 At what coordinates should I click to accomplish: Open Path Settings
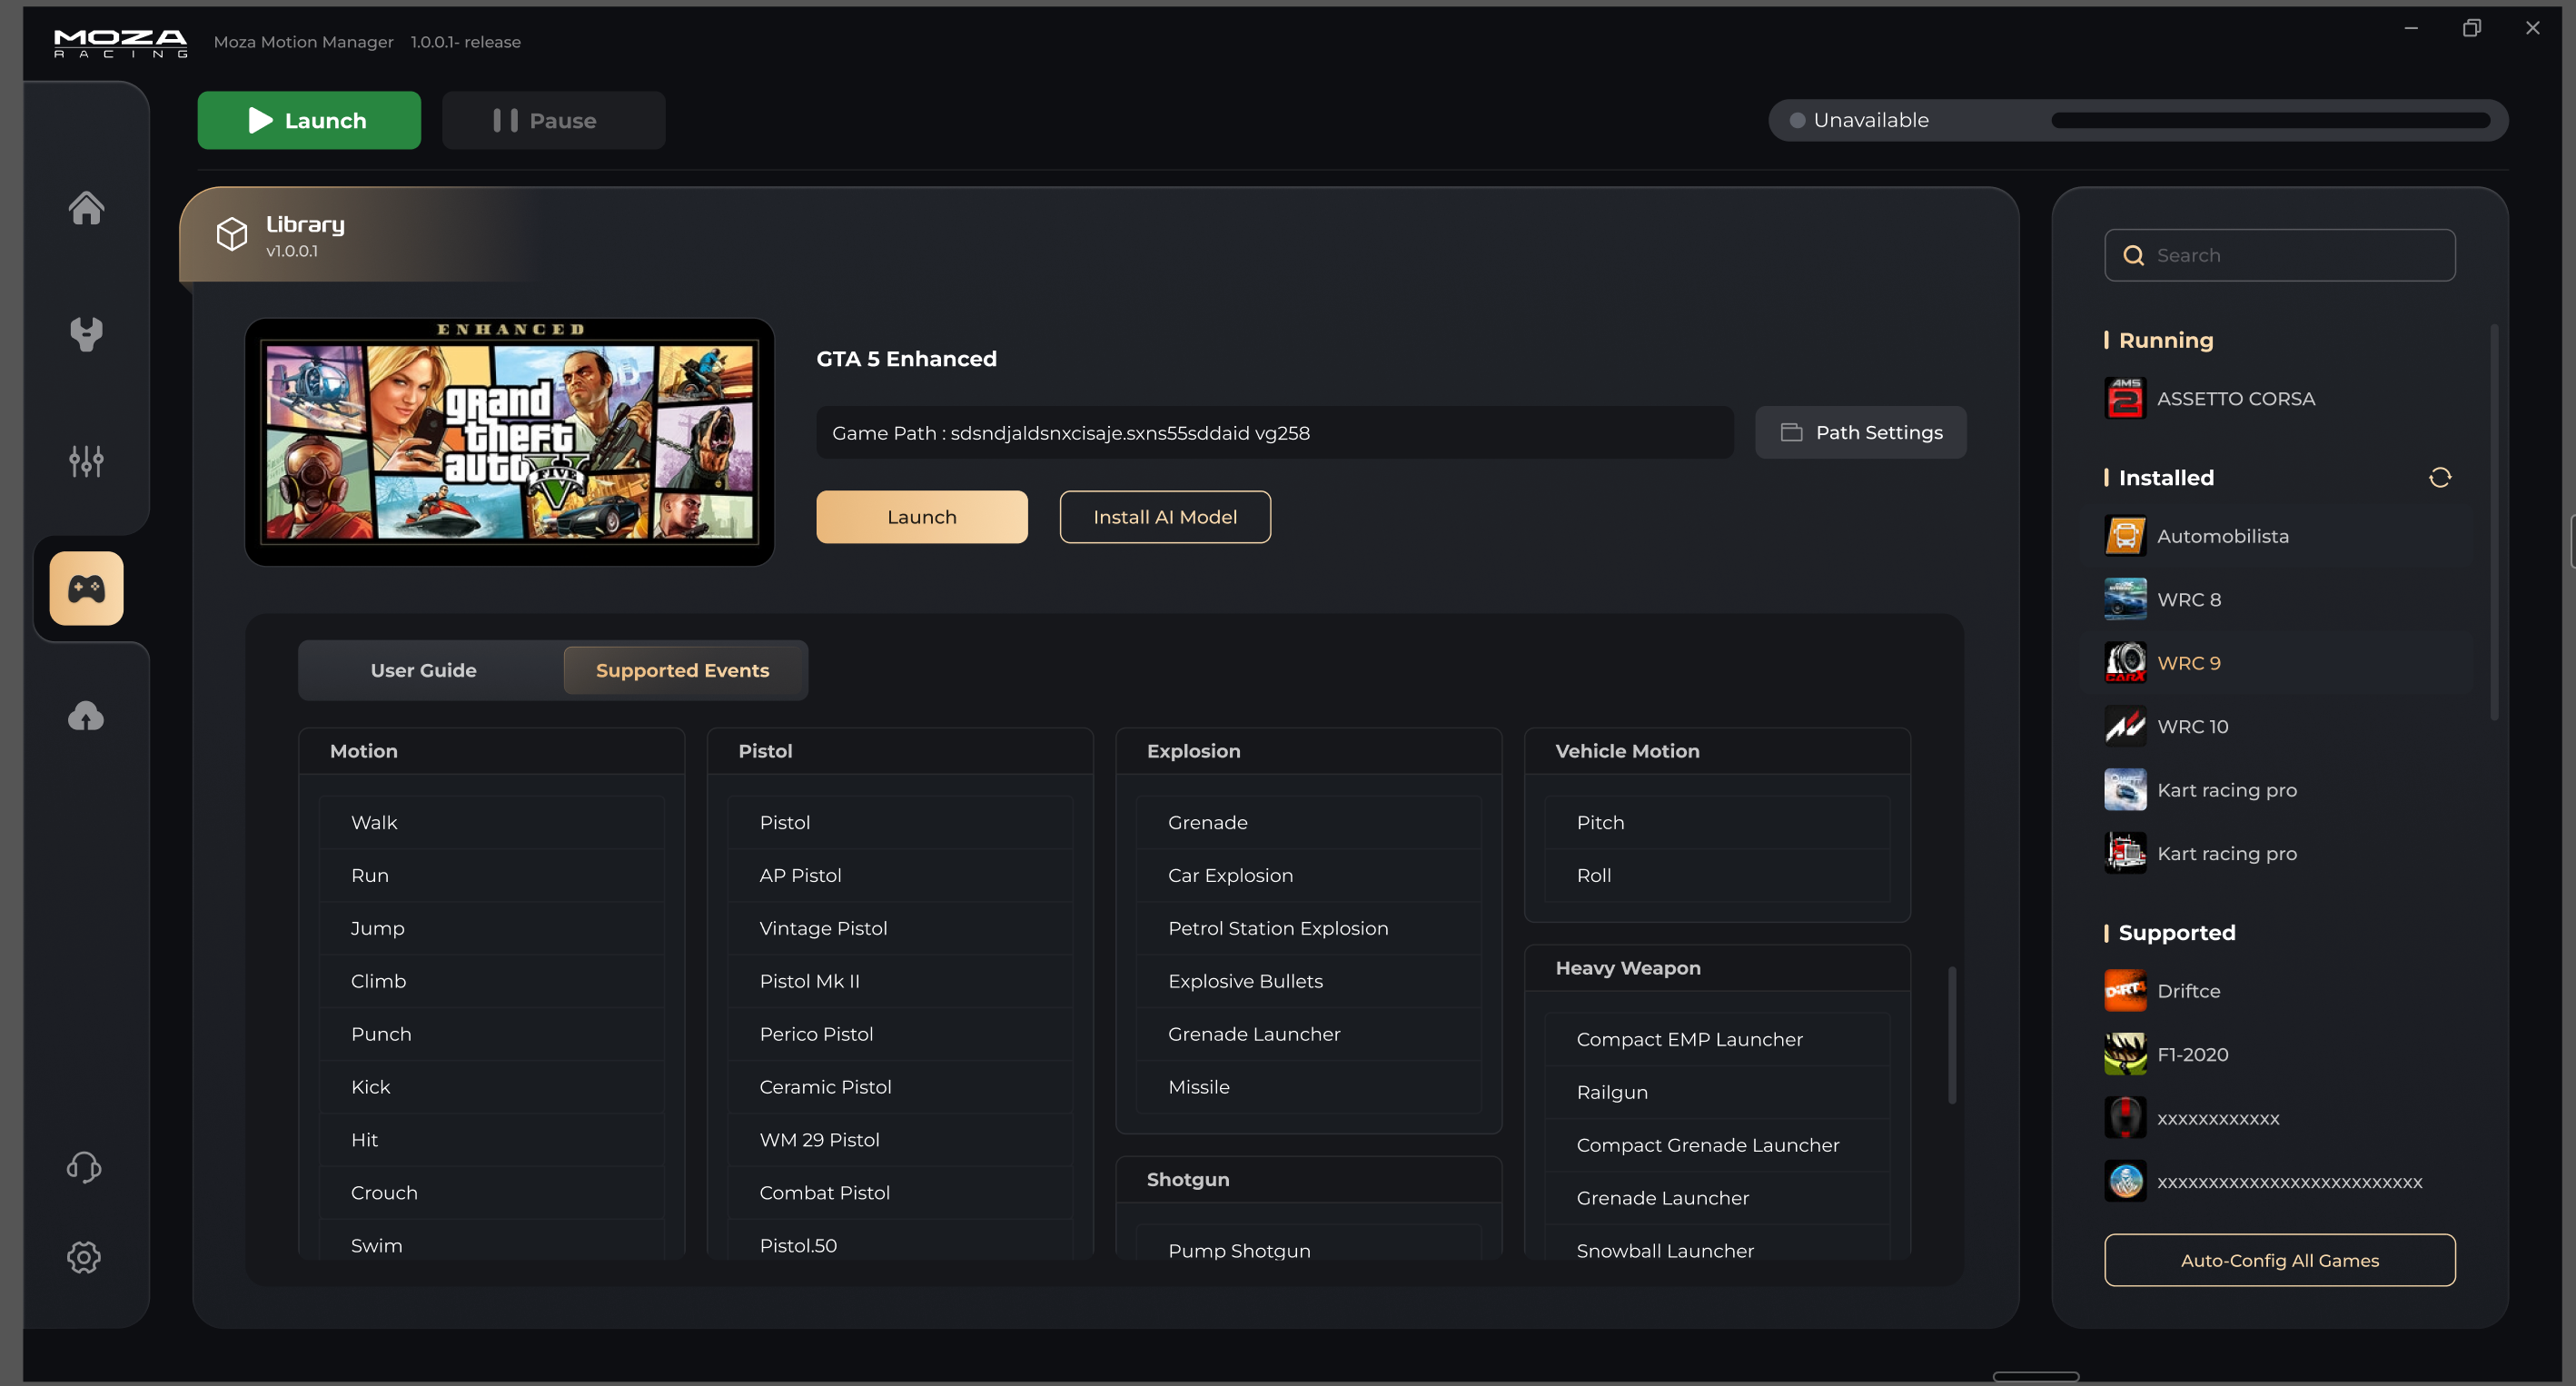(1860, 432)
